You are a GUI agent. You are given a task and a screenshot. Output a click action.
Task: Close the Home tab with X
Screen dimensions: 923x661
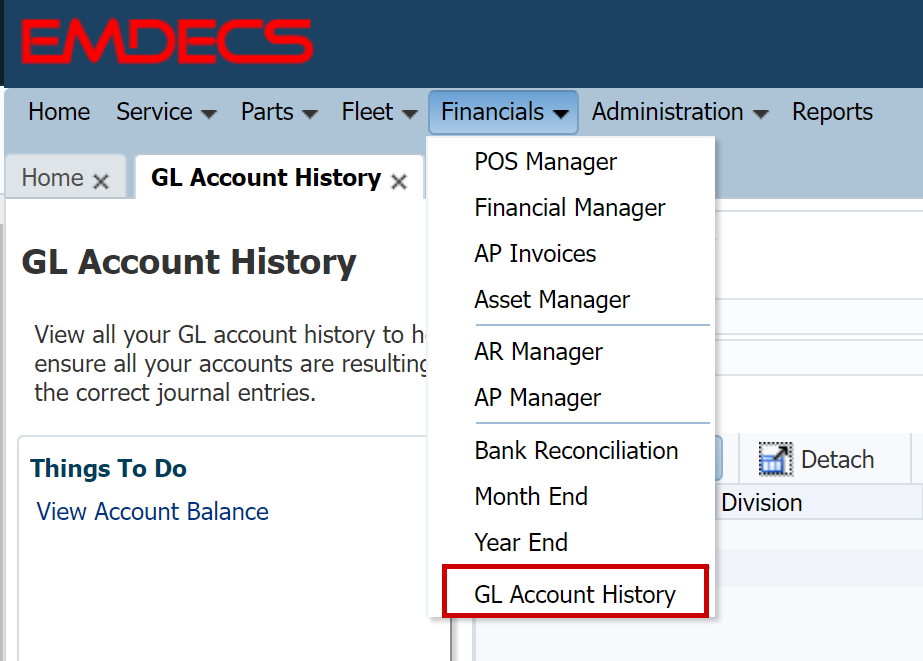tap(100, 181)
